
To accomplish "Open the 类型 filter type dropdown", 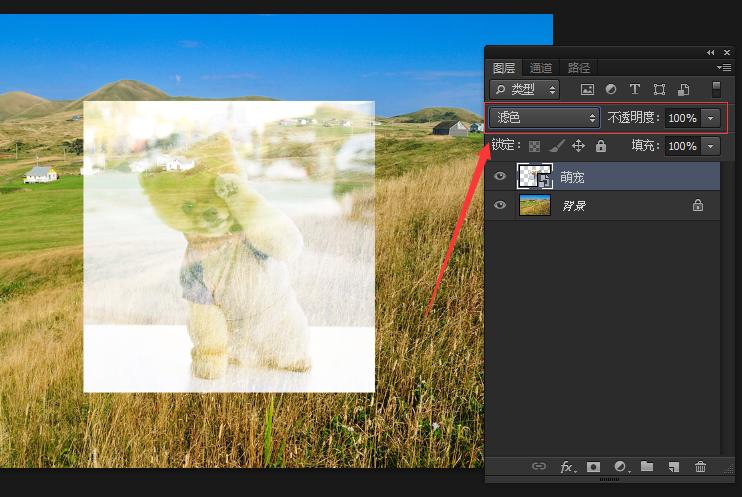I will click(525, 89).
